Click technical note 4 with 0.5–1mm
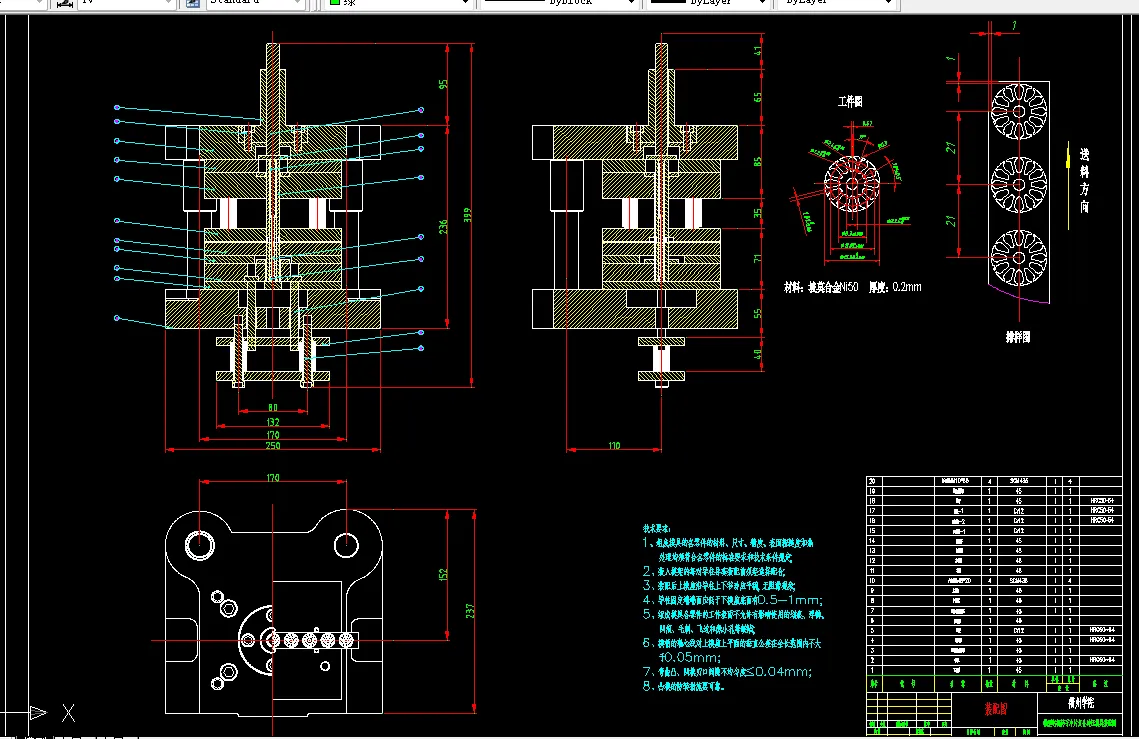 point(732,600)
